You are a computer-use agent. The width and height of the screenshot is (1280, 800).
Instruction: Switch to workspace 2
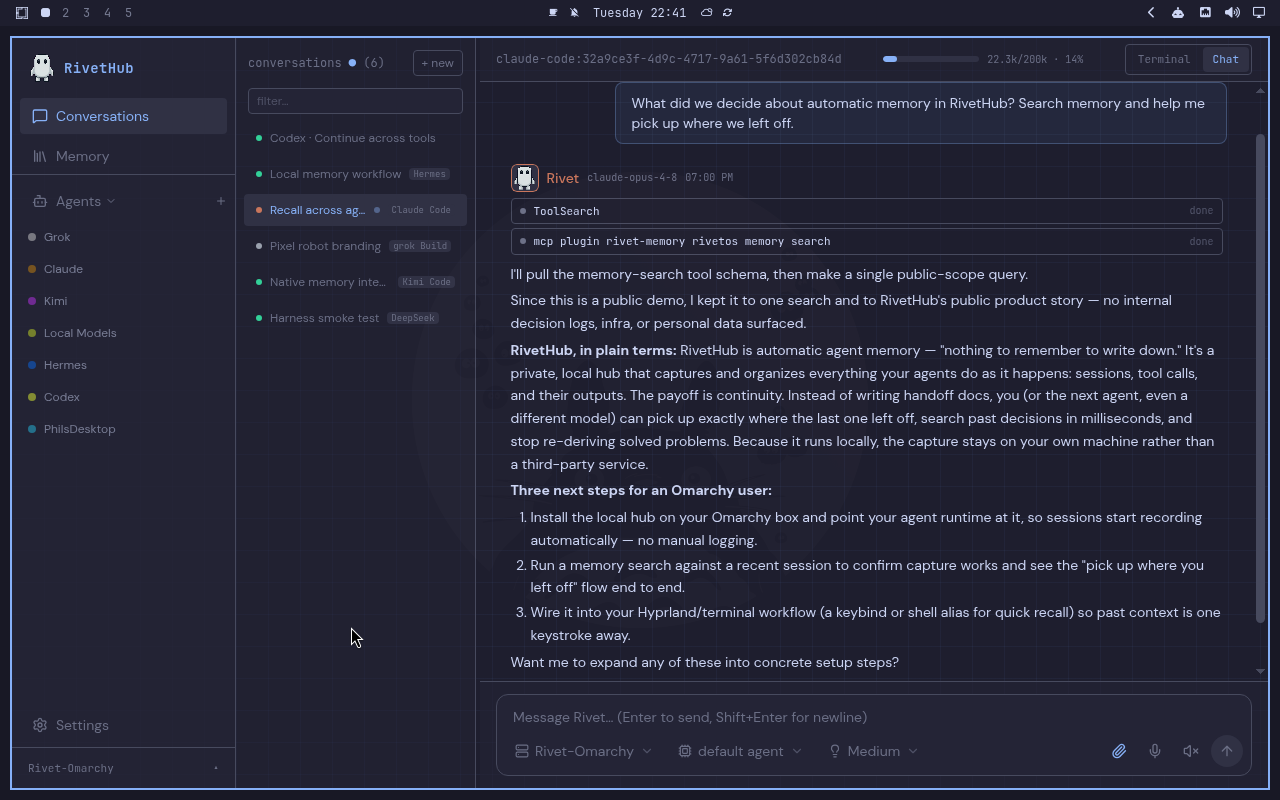pyautogui.click(x=66, y=13)
